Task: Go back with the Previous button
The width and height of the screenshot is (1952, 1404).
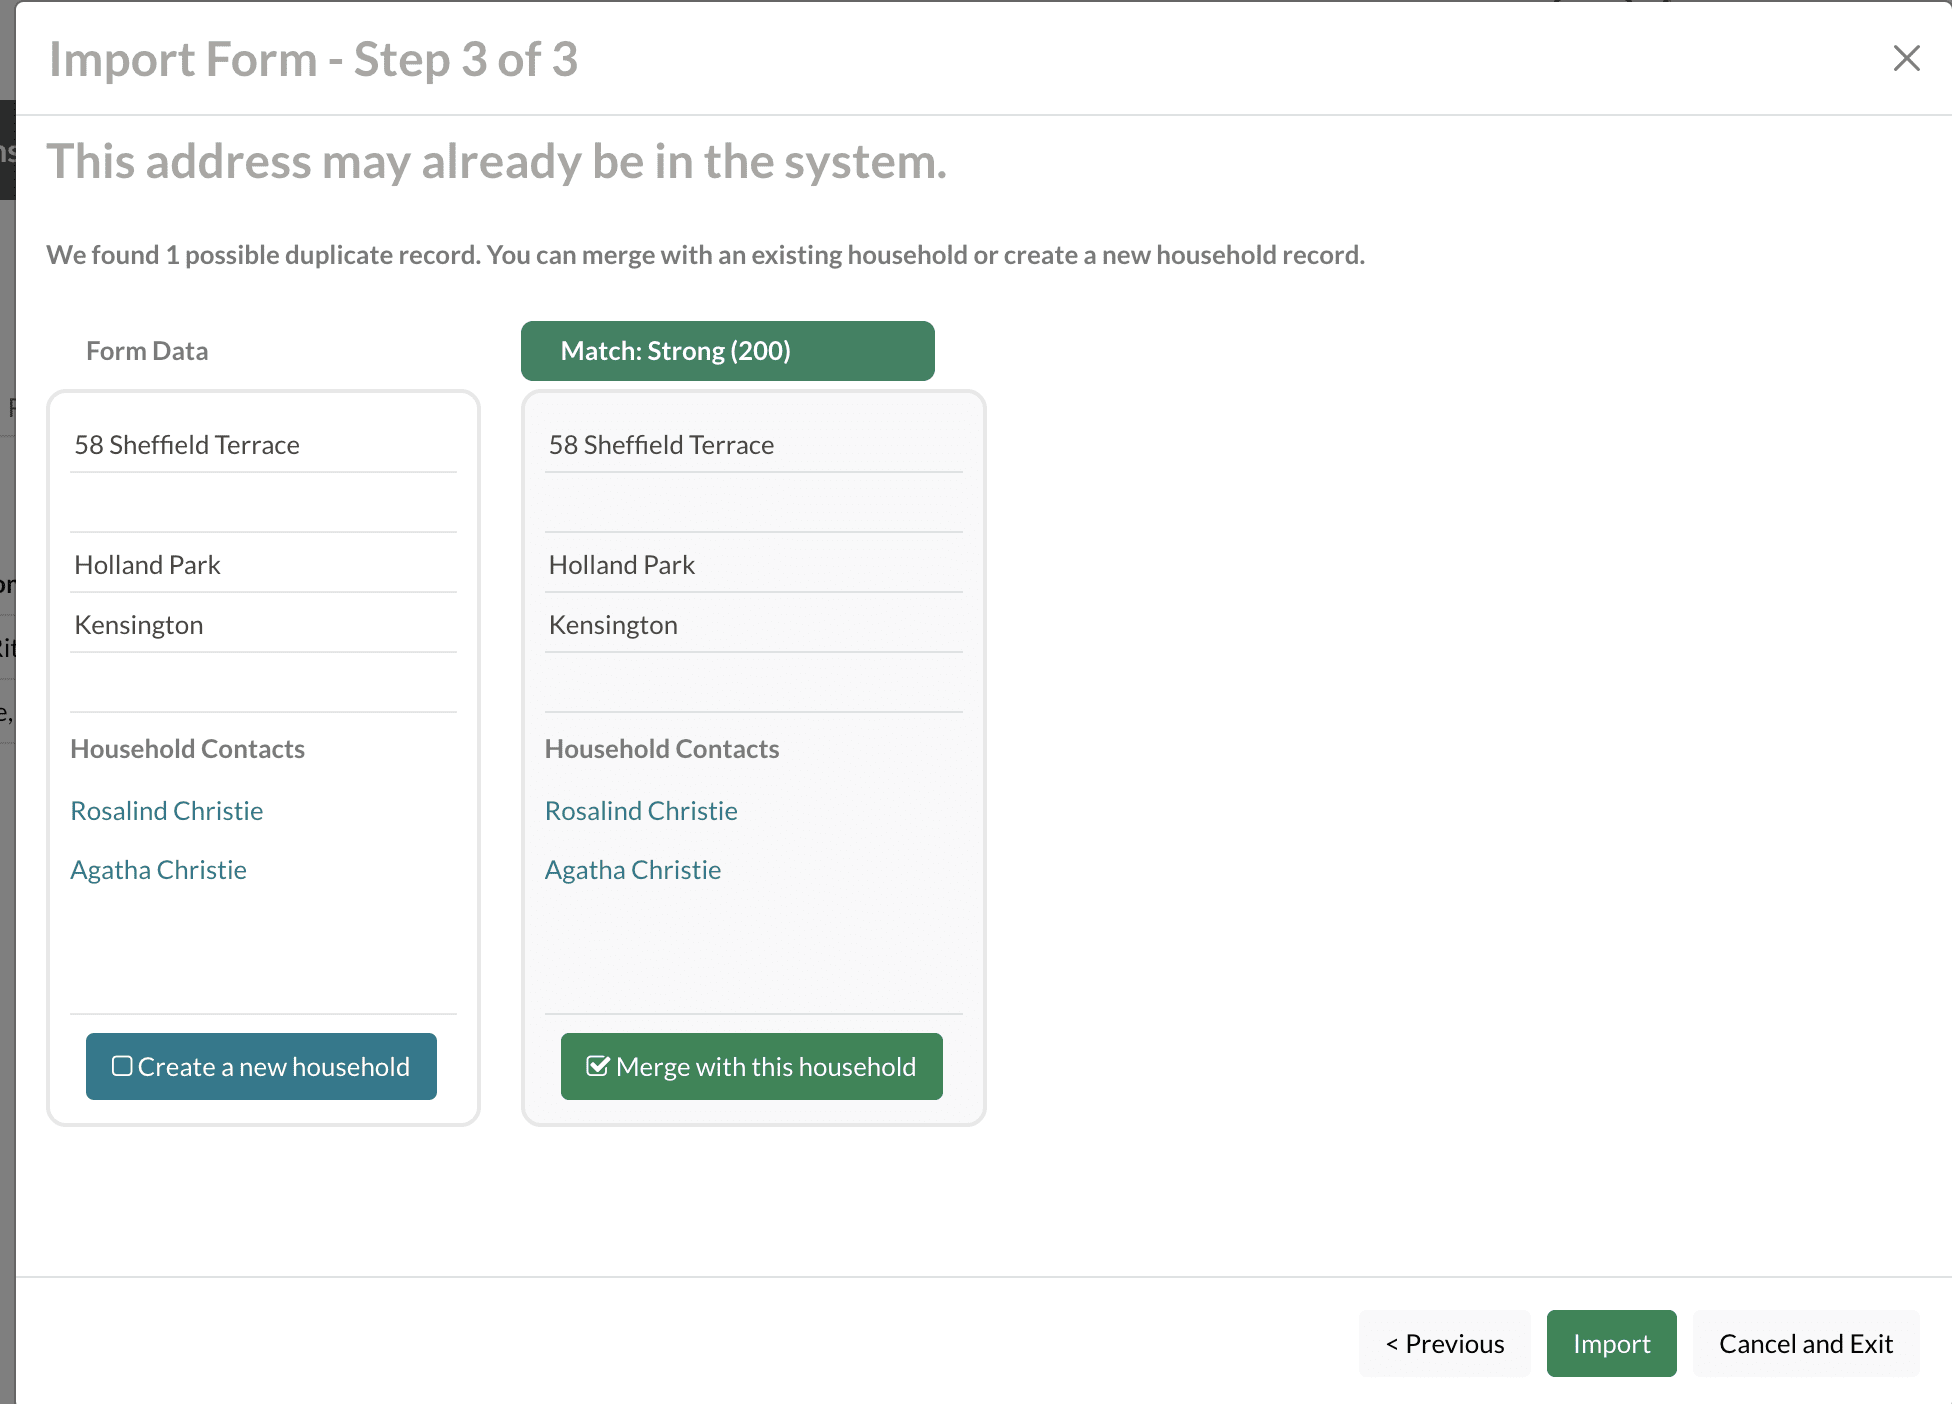Action: (1444, 1343)
